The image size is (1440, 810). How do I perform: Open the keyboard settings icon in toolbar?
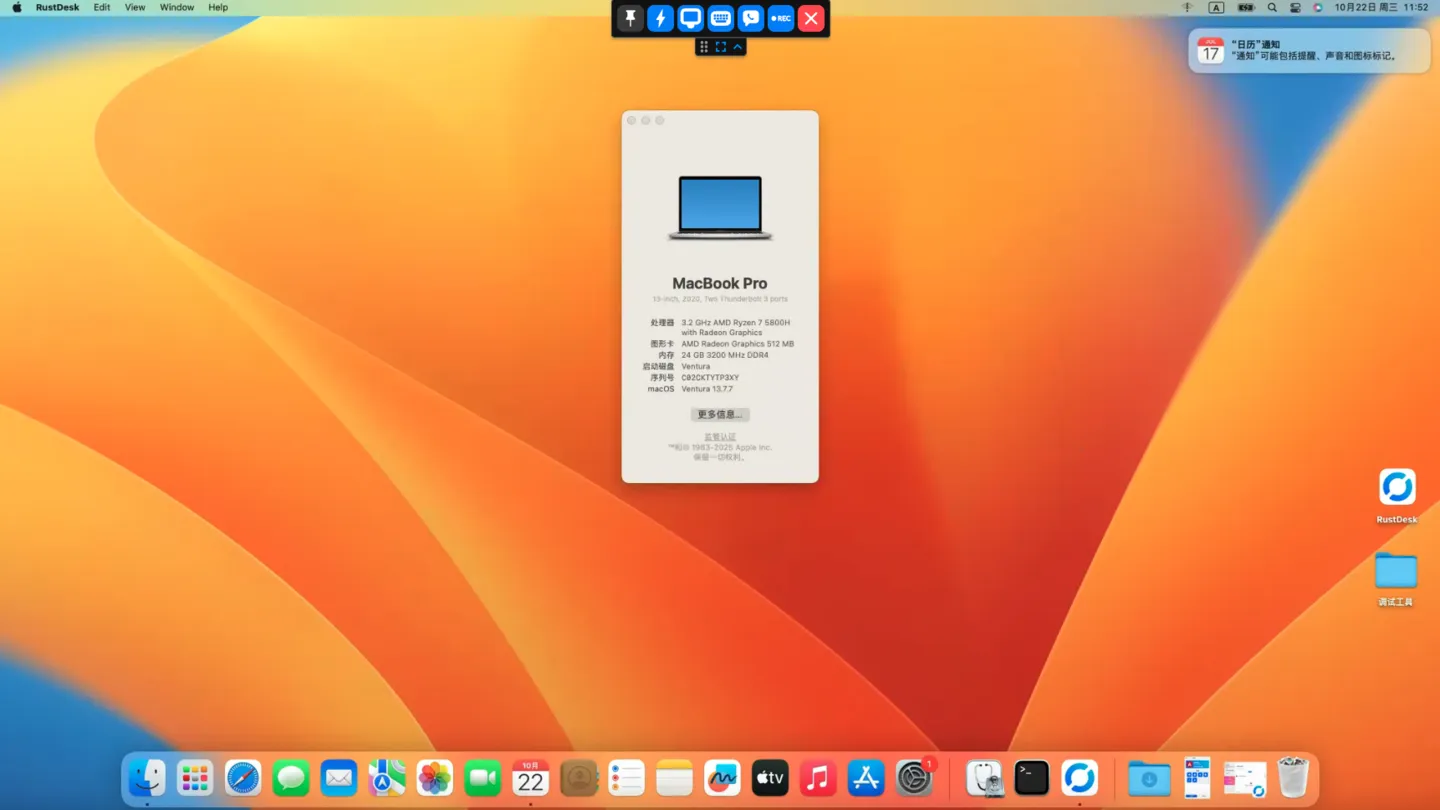pyautogui.click(x=720, y=18)
